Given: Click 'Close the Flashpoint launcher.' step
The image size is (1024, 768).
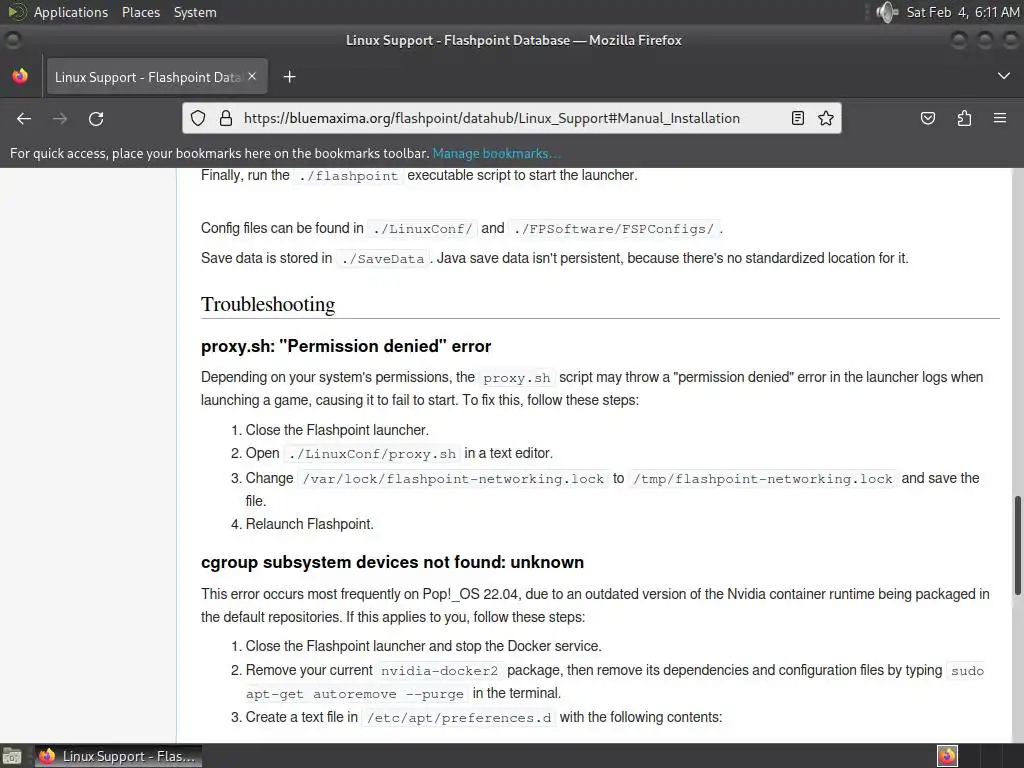Looking at the screenshot, I should [x=337, y=430].
